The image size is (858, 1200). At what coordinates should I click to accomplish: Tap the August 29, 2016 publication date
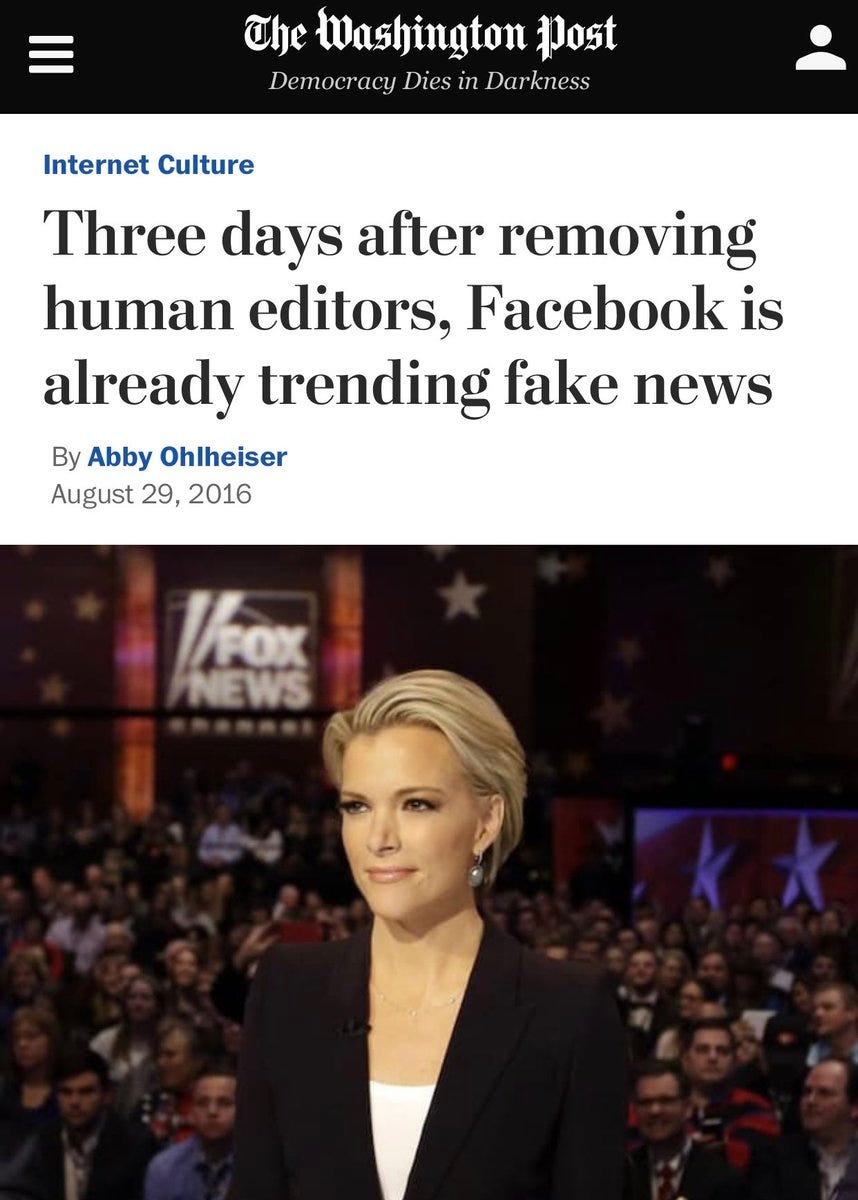point(151,494)
